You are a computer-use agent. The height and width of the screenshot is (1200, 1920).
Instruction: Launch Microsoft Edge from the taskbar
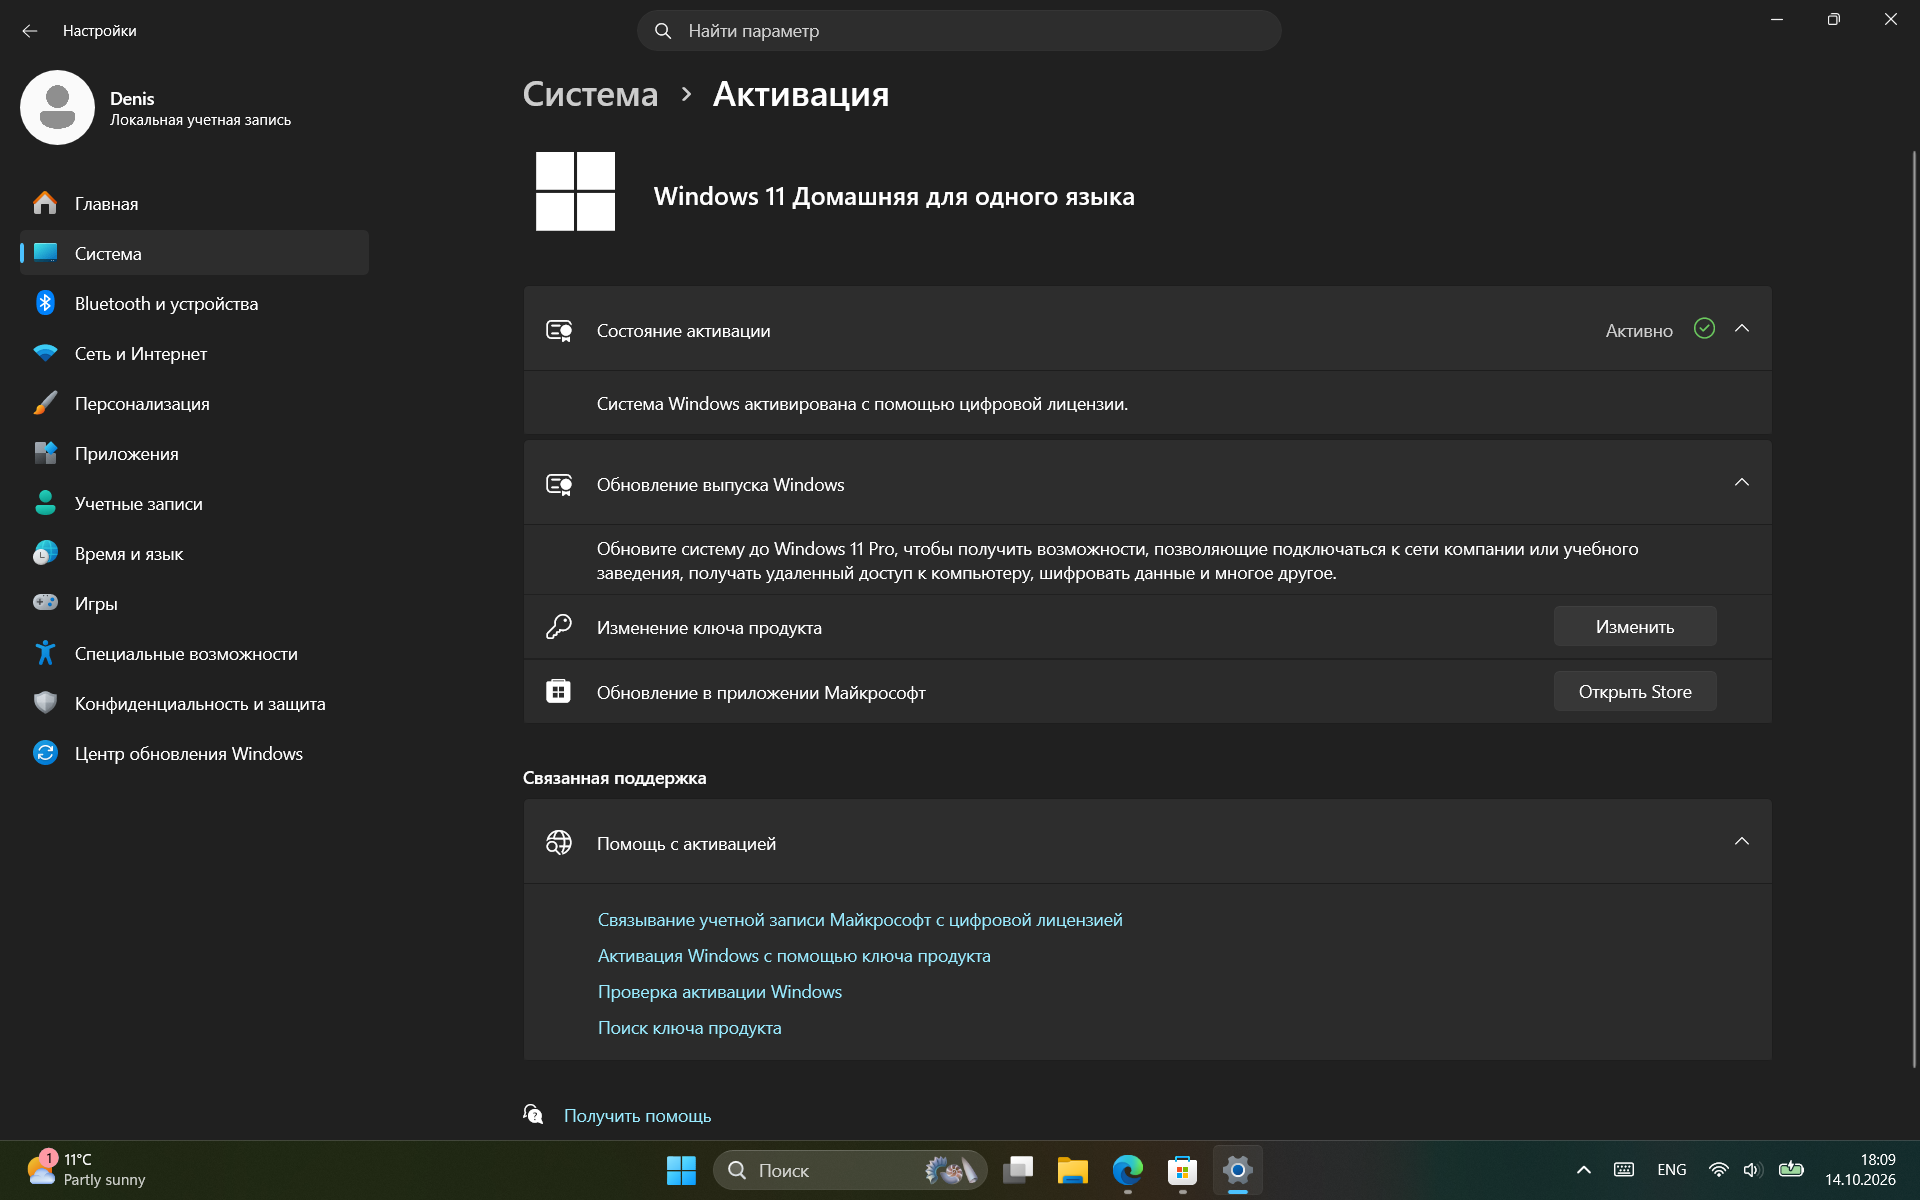(1128, 1170)
